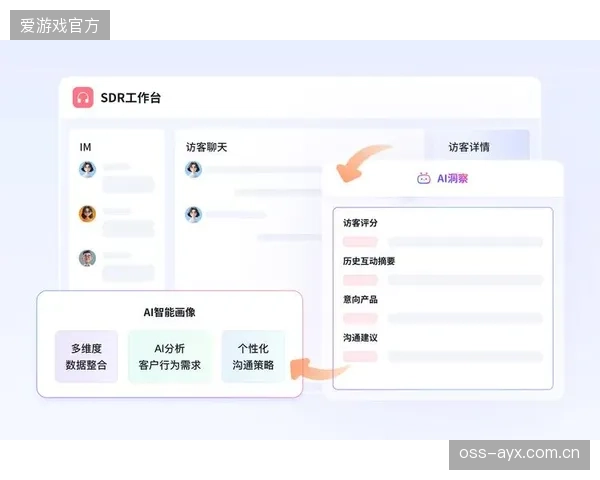Click the IM panel title

click(85, 147)
